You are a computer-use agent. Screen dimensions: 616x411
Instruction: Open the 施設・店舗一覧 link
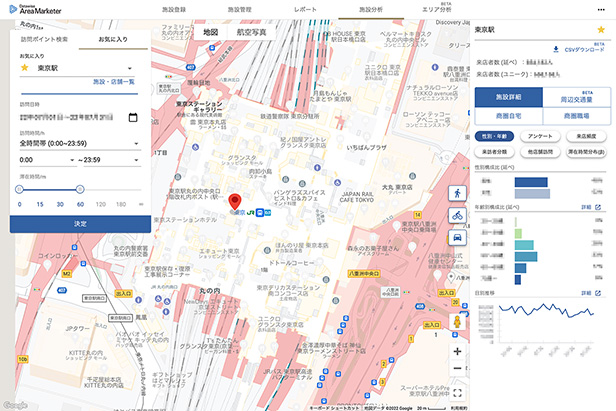click(x=114, y=82)
